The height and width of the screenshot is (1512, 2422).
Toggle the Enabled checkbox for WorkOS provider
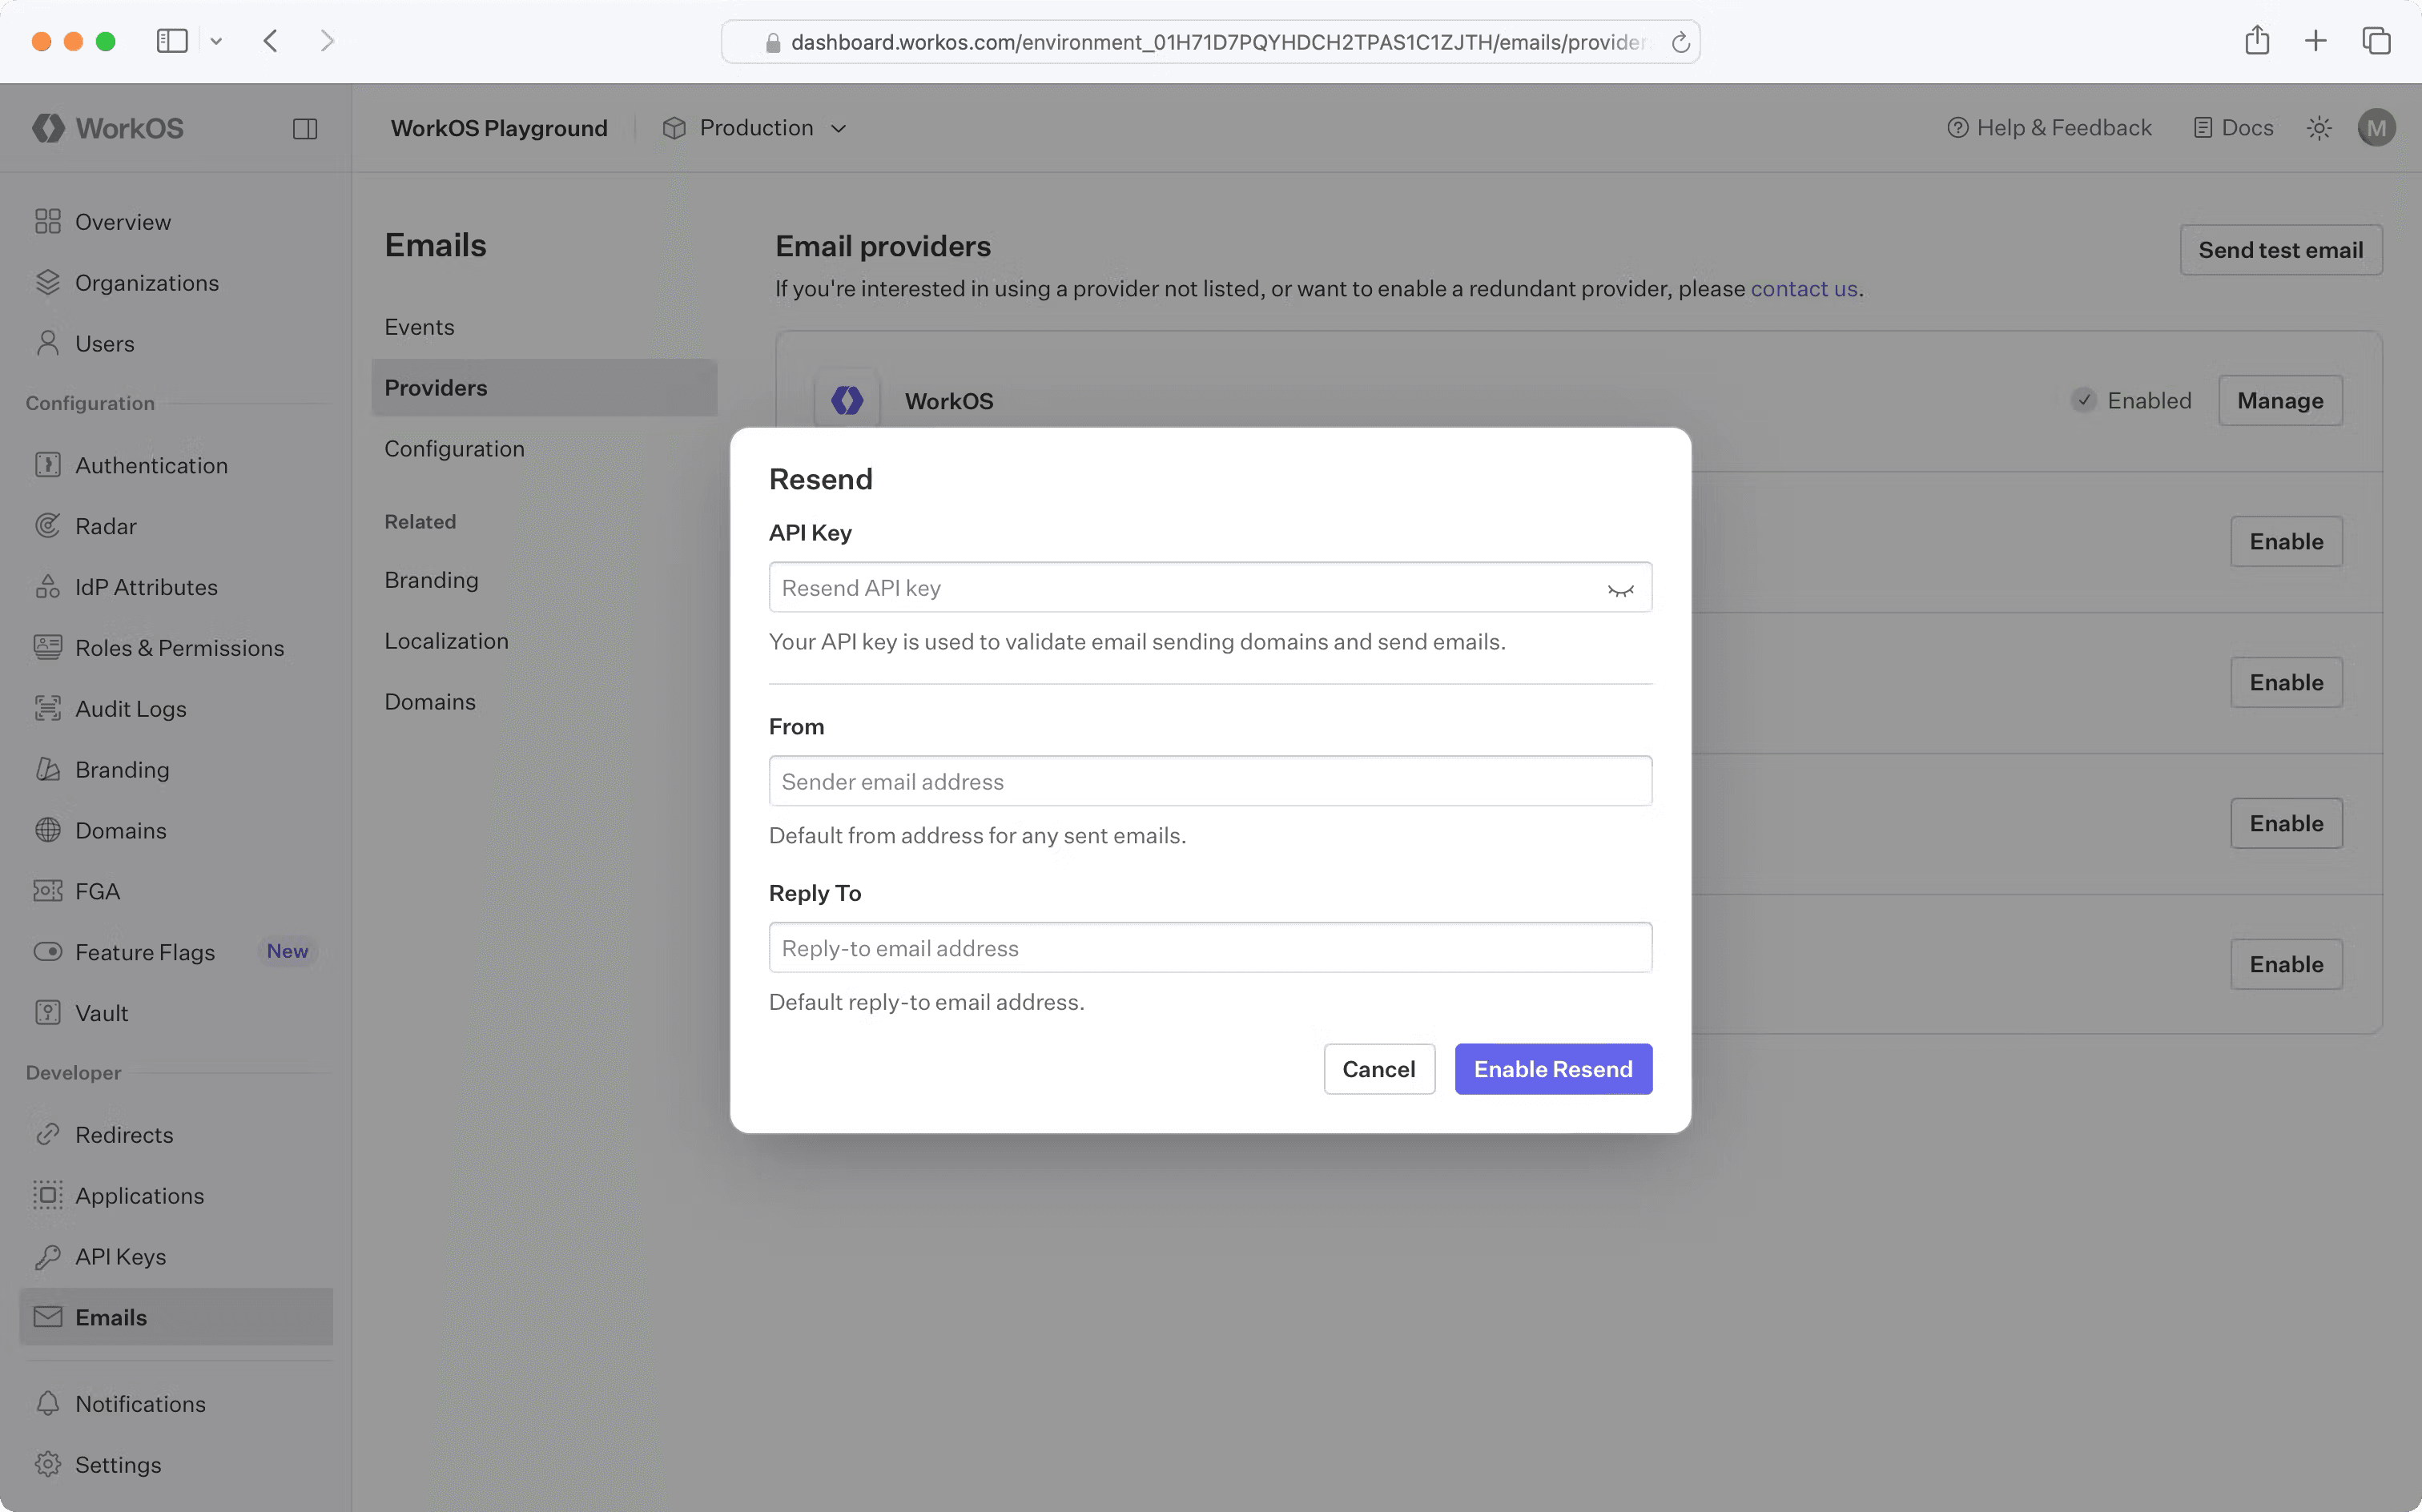pos(2083,400)
